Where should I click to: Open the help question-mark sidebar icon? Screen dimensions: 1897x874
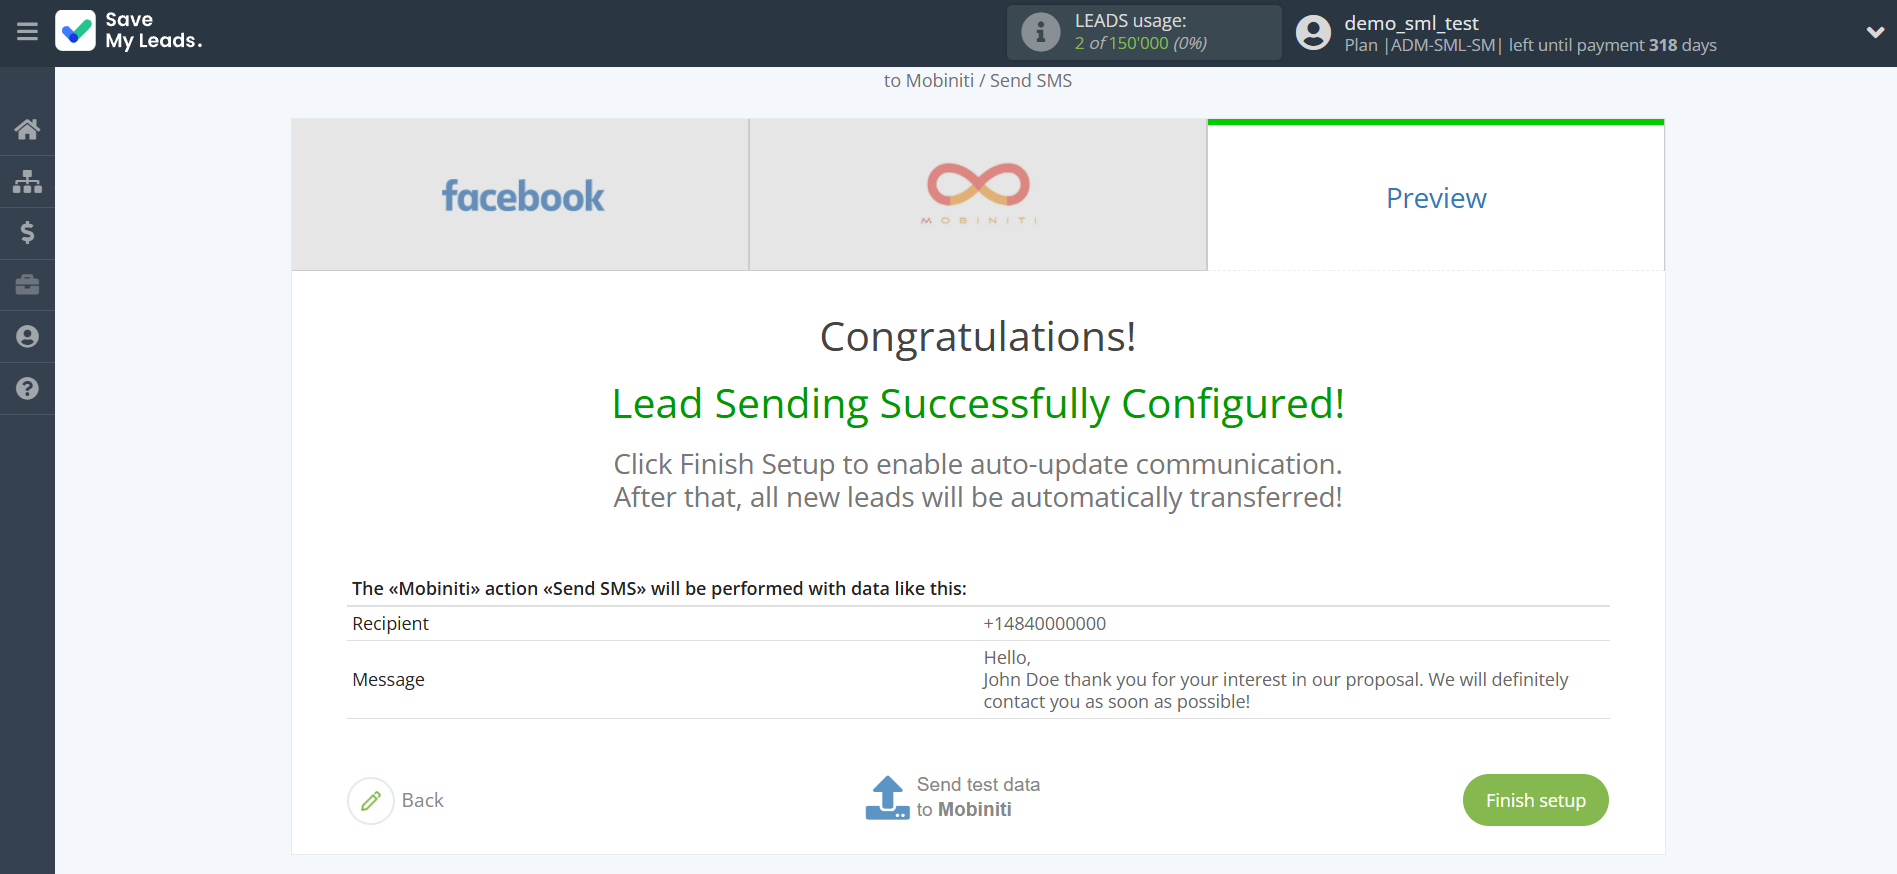tap(27, 388)
